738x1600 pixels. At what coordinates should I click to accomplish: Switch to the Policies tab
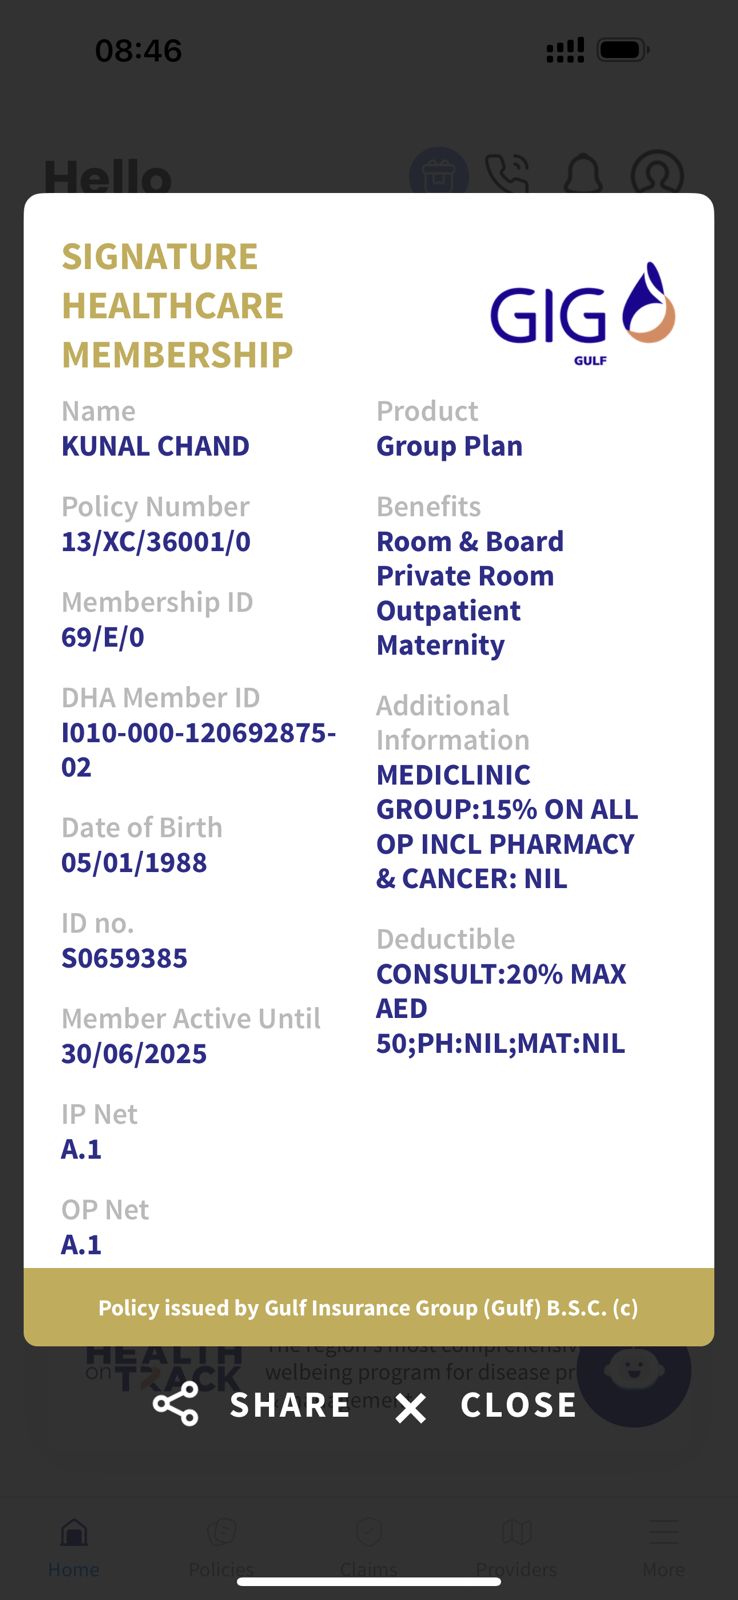(221, 1546)
